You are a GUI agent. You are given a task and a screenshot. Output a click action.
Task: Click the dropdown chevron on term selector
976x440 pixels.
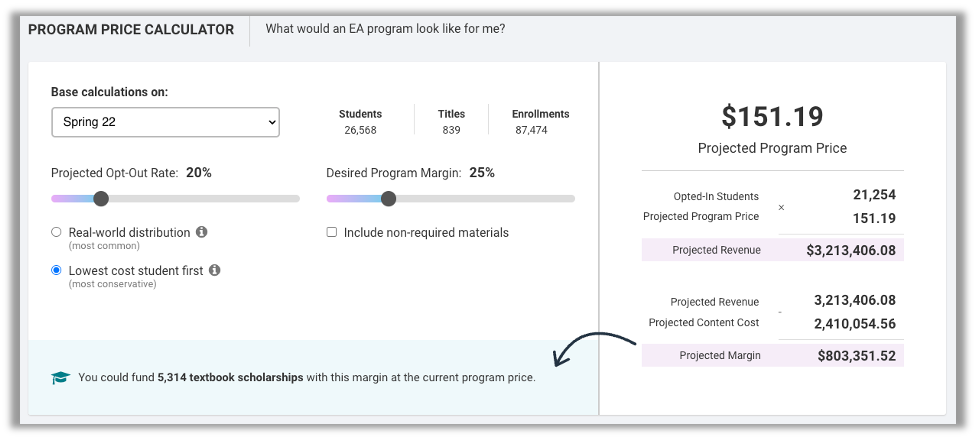pos(271,122)
